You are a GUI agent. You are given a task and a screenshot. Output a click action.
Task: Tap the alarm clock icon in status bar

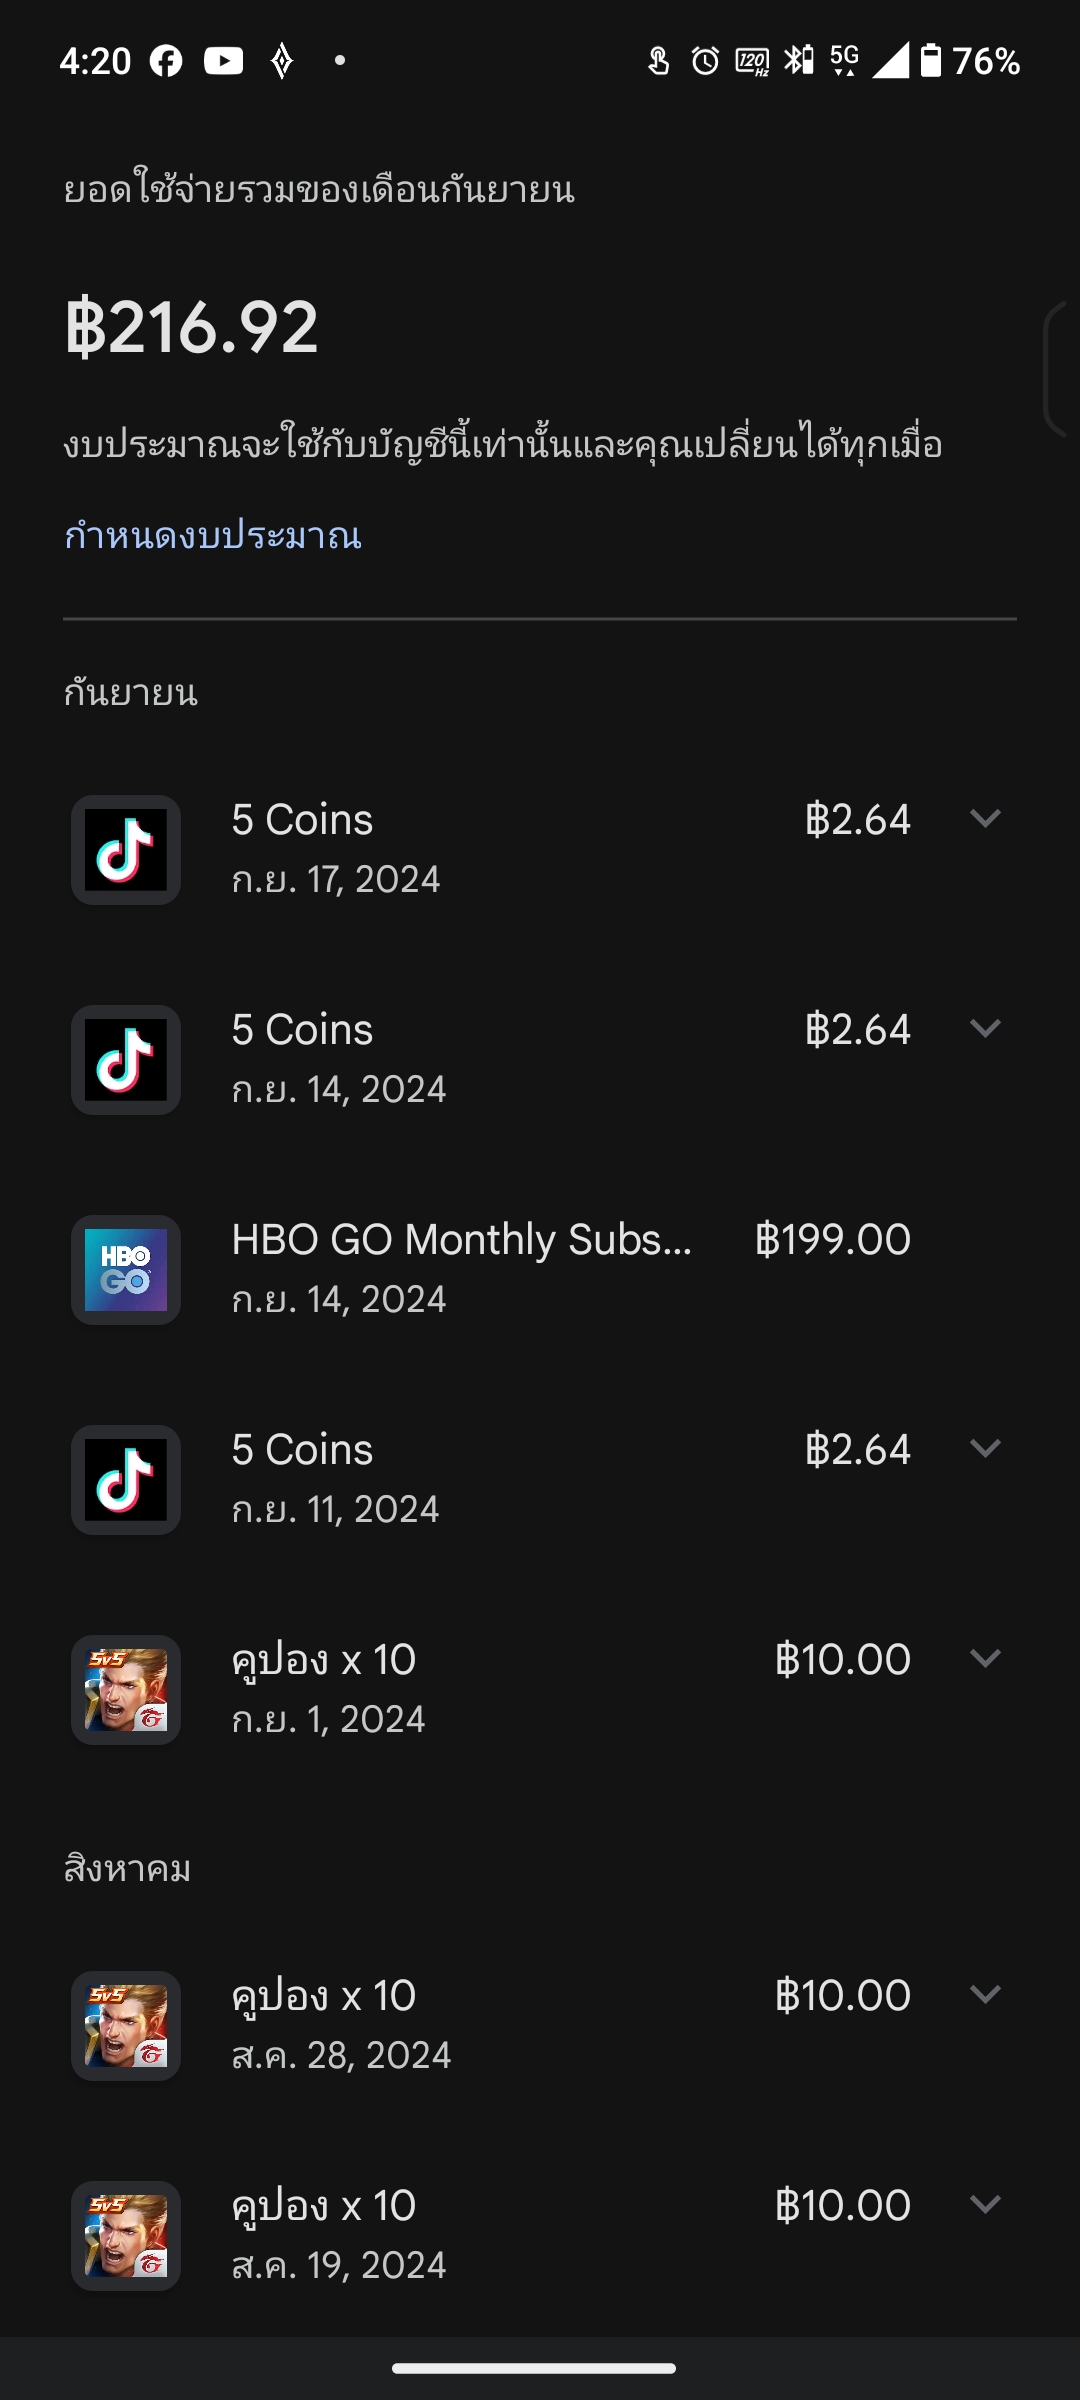click(x=705, y=61)
